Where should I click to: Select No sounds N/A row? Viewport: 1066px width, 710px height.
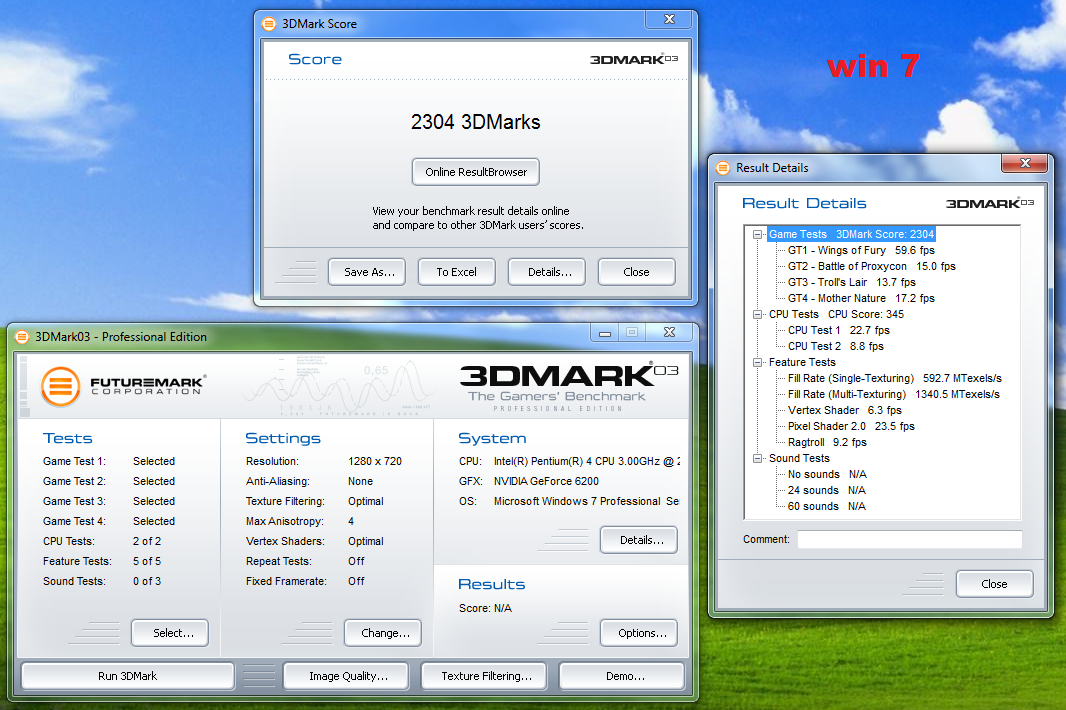click(827, 474)
